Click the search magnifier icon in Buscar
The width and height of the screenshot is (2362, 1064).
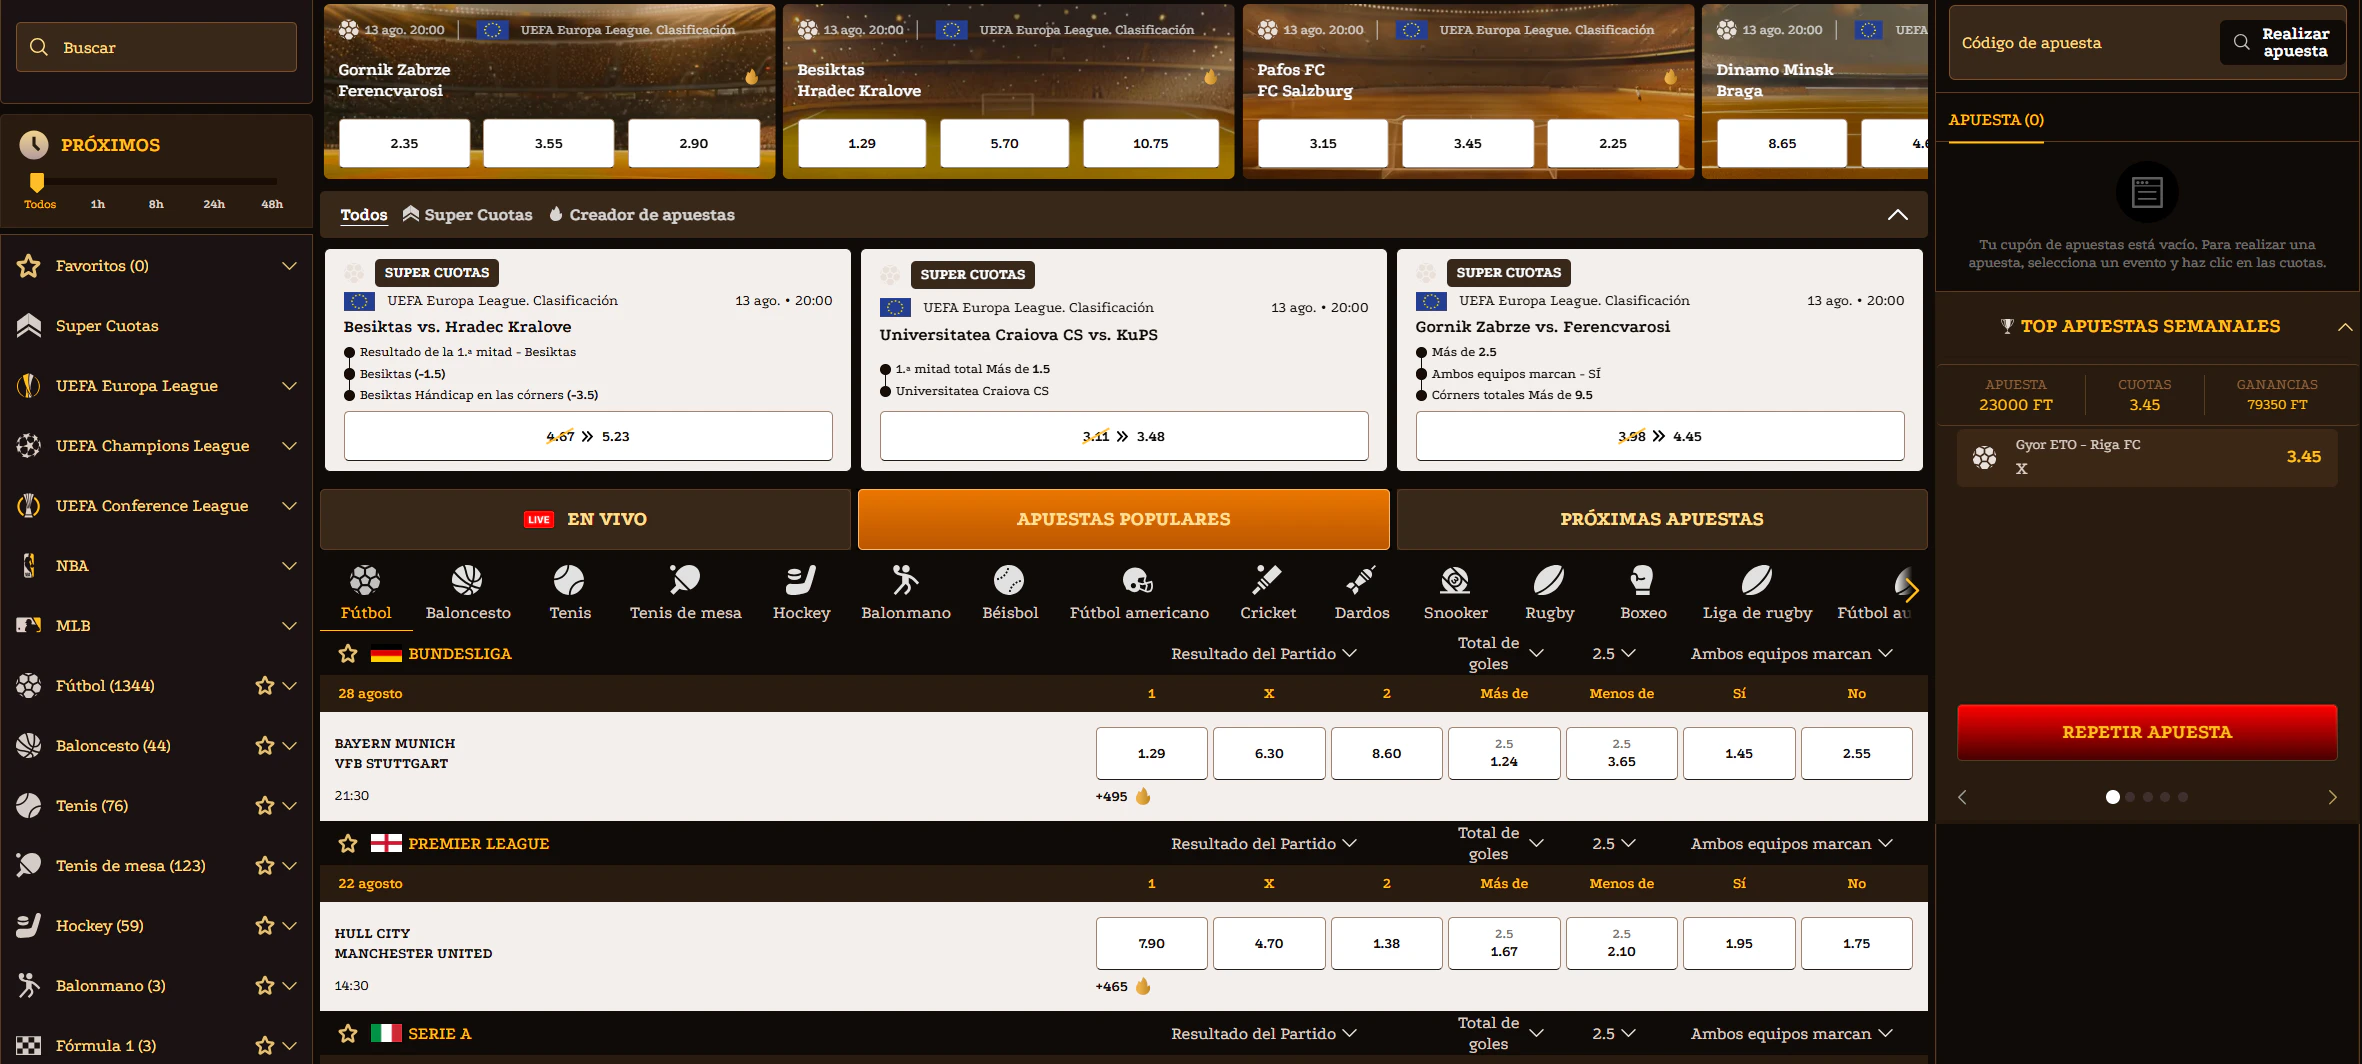click(x=39, y=47)
